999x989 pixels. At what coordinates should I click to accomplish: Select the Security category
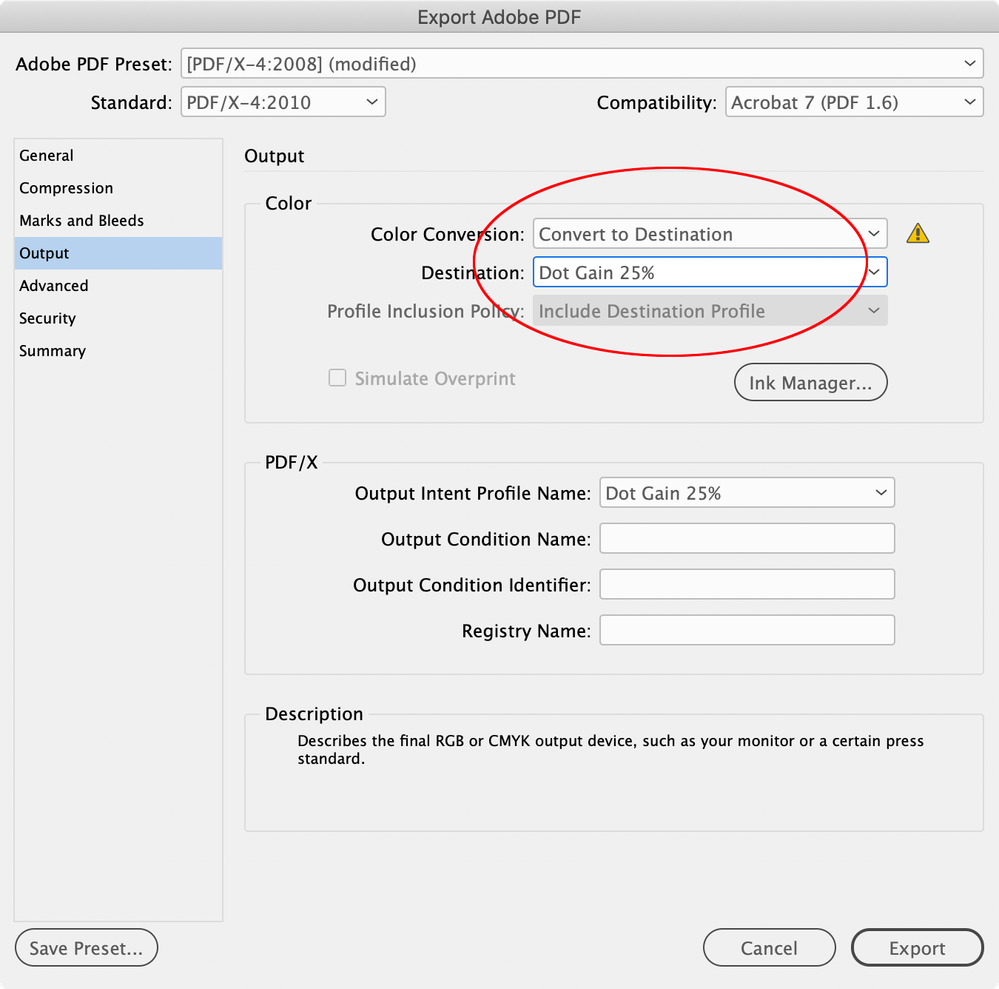[x=118, y=318]
